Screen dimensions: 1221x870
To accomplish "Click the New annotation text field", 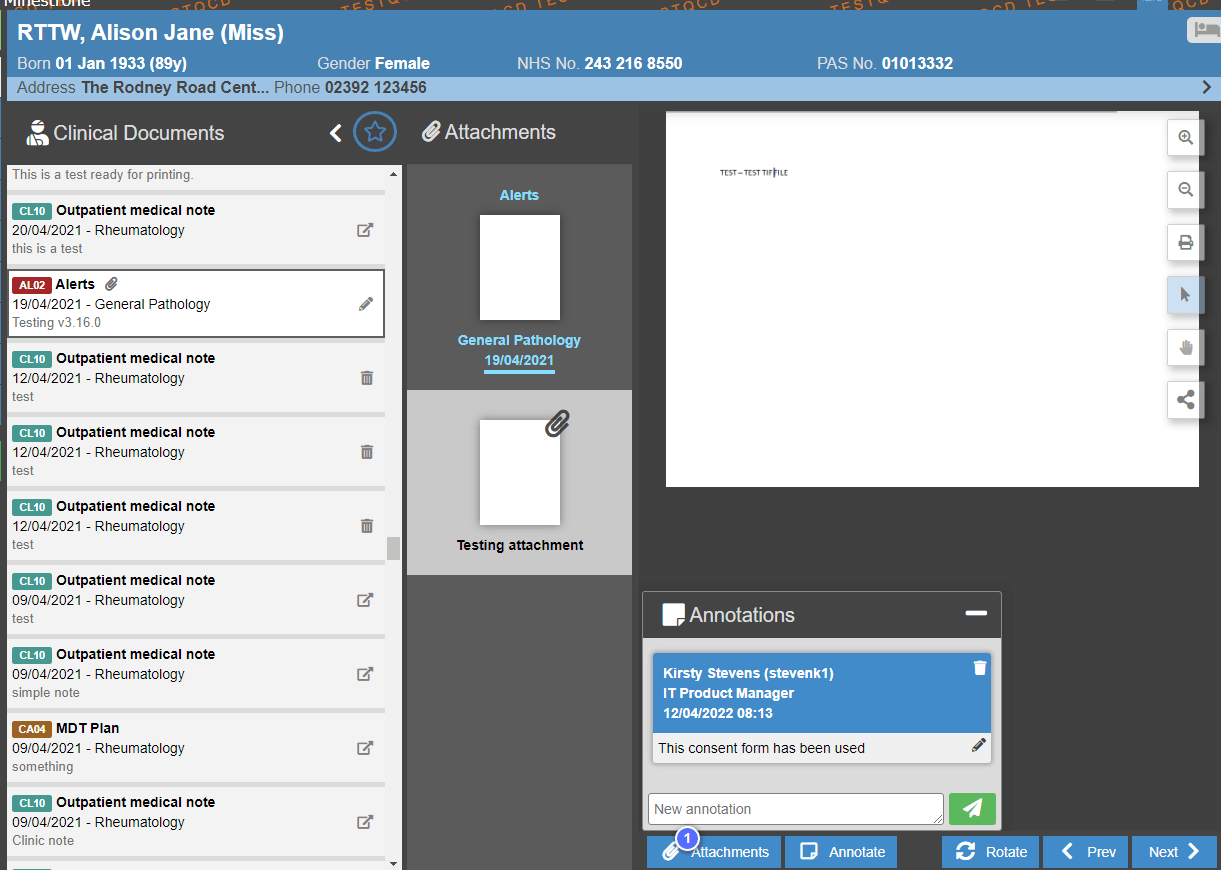I will tap(795, 809).
